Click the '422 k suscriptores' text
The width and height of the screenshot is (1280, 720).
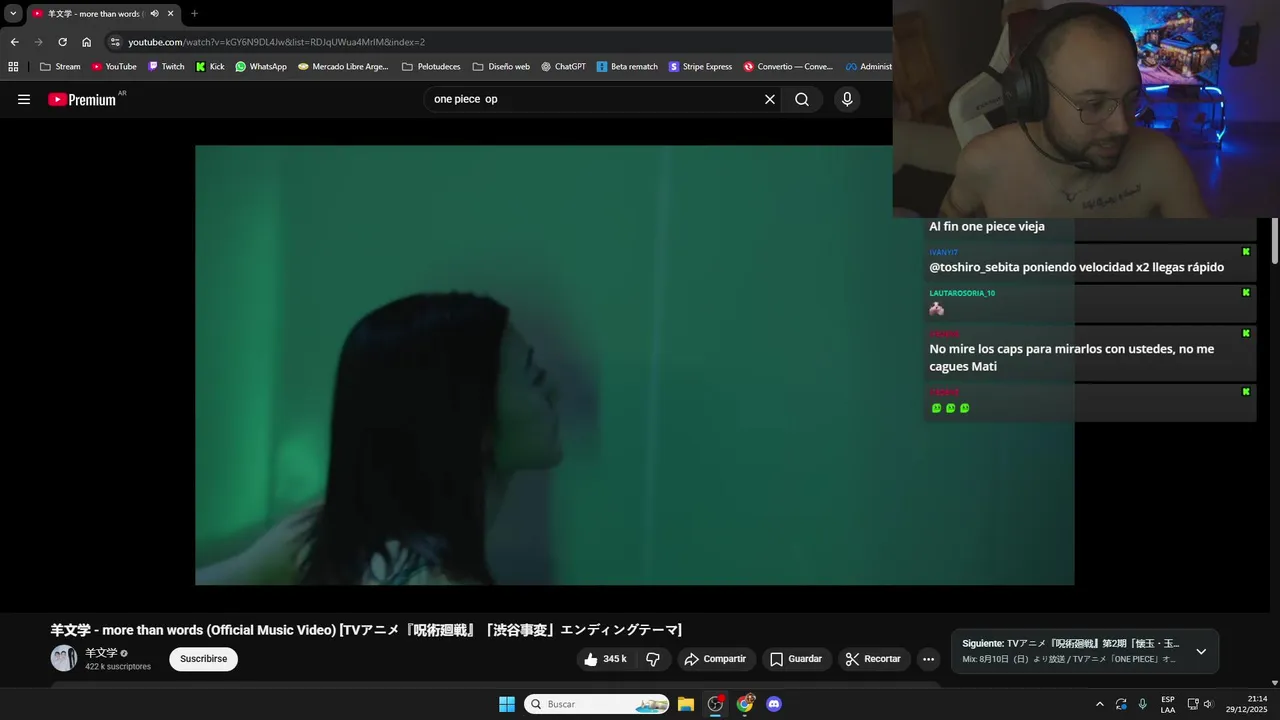(x=118, y=666)
